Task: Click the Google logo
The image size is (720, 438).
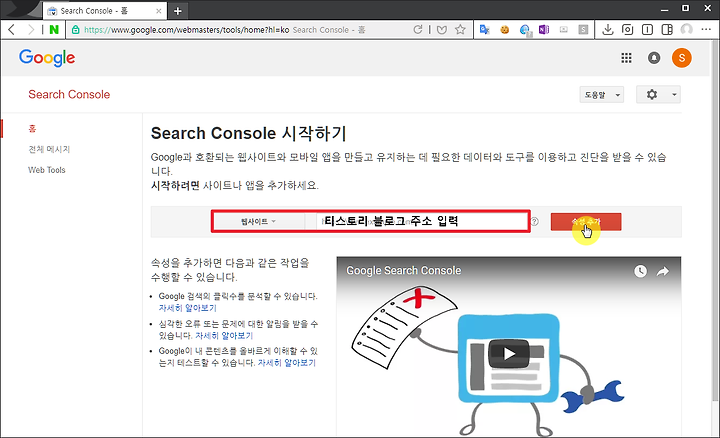Action: point(47,58)
